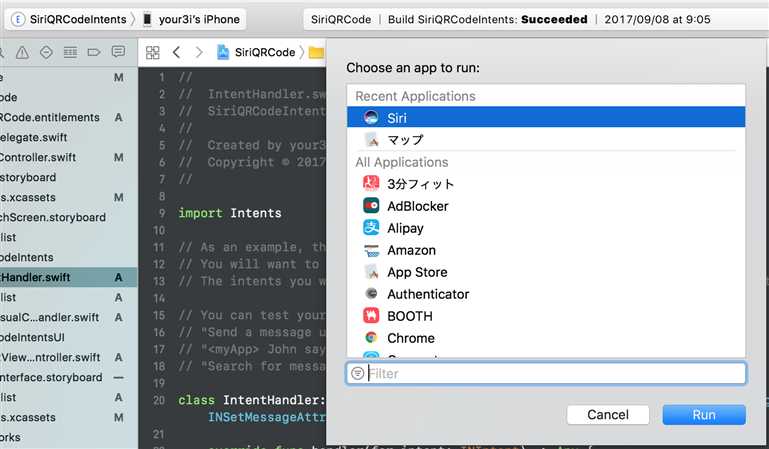The width and height of the screenshot is (769, 449).
Task: Click the BOOTH app icon
Action: (371, 316)
